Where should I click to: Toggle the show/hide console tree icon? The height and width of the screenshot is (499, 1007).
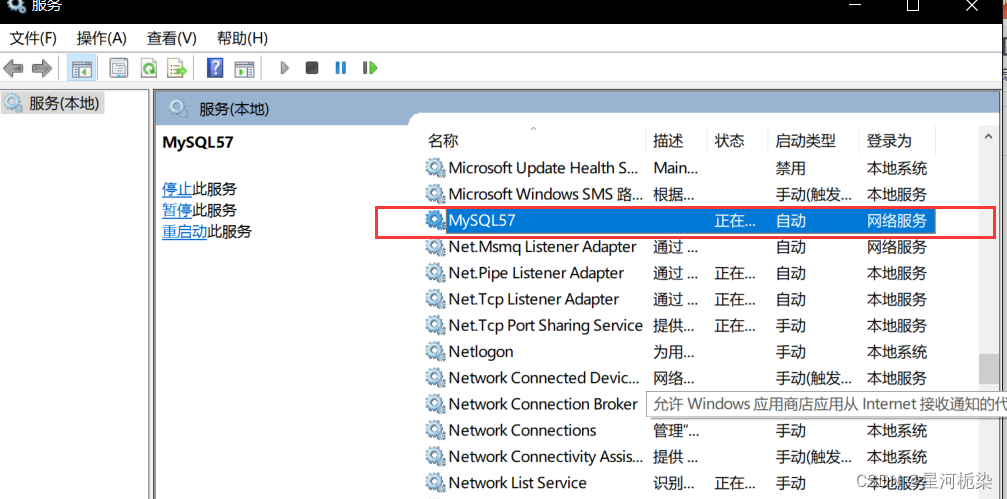[x=82, y=68]
